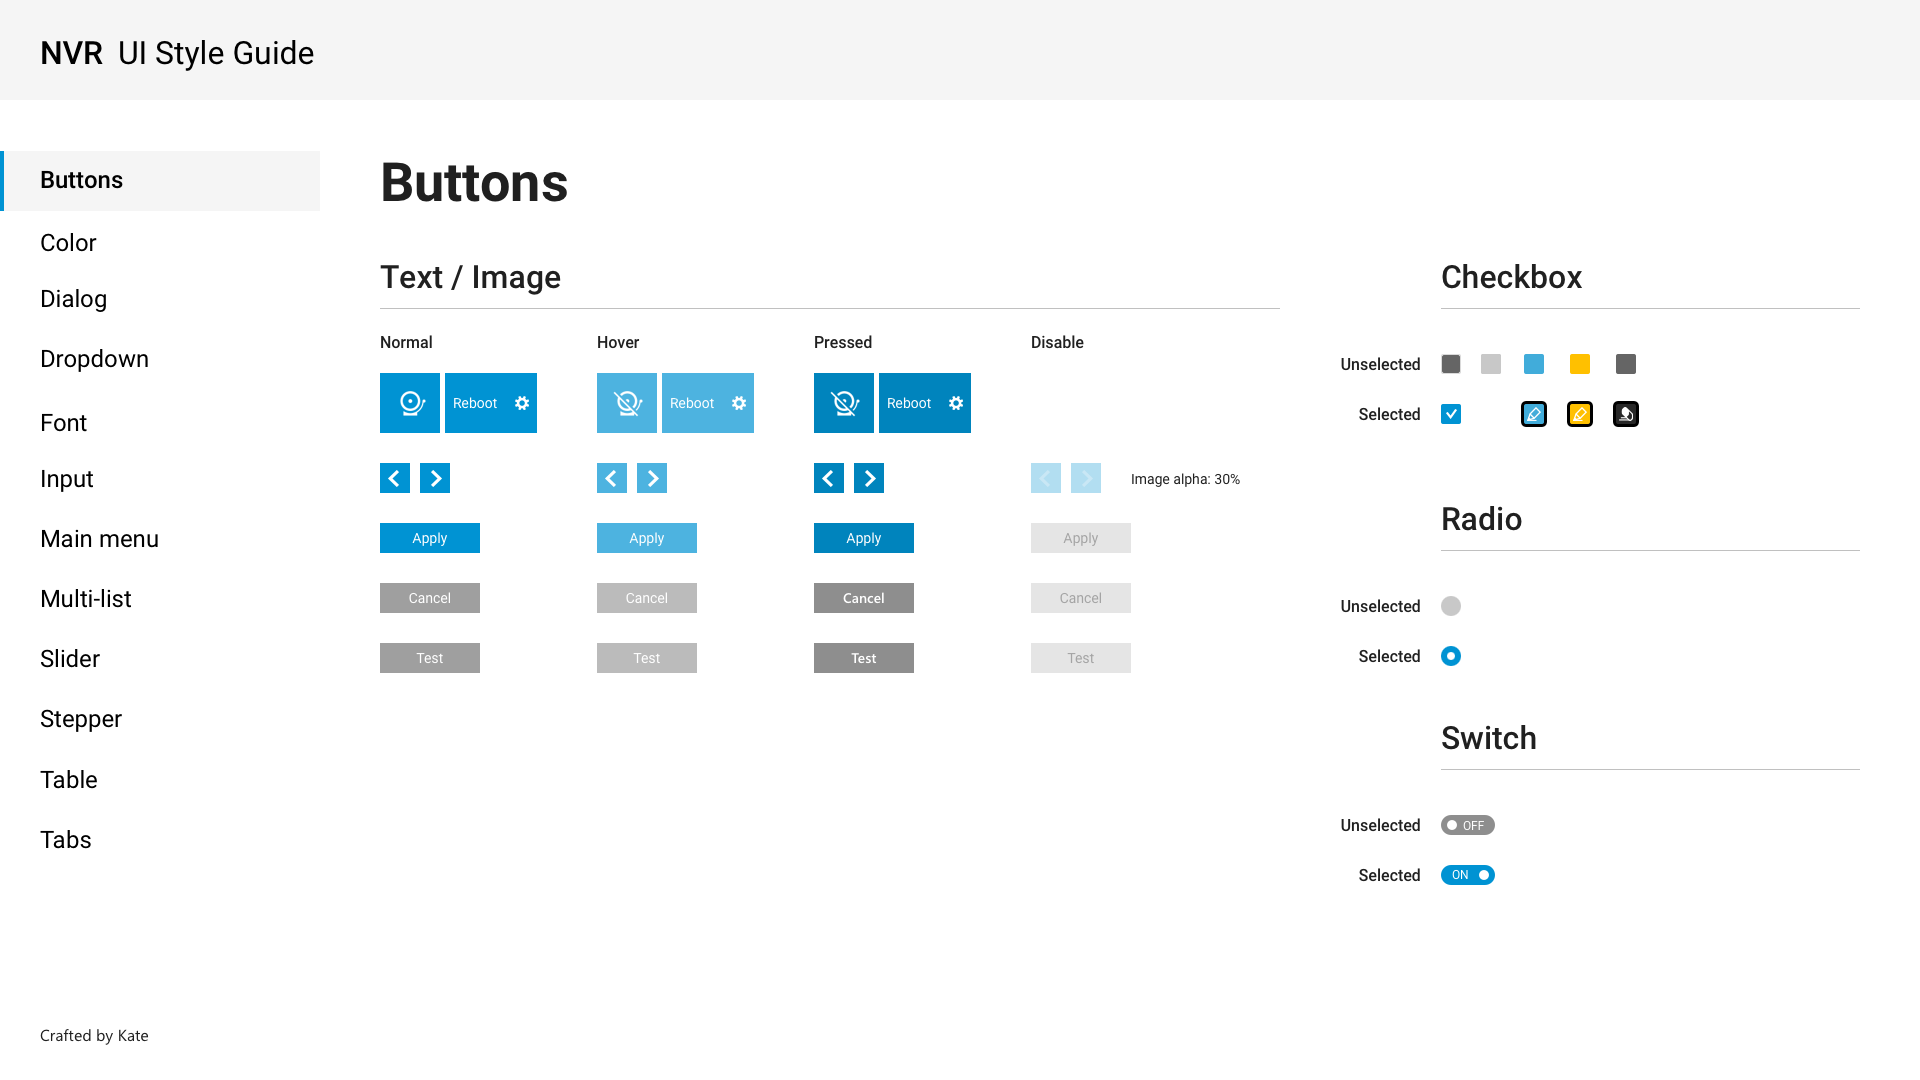Click the Pressed state camera-off icon button
Screen dimensions: 1920x1080
[x=844, y=403]
